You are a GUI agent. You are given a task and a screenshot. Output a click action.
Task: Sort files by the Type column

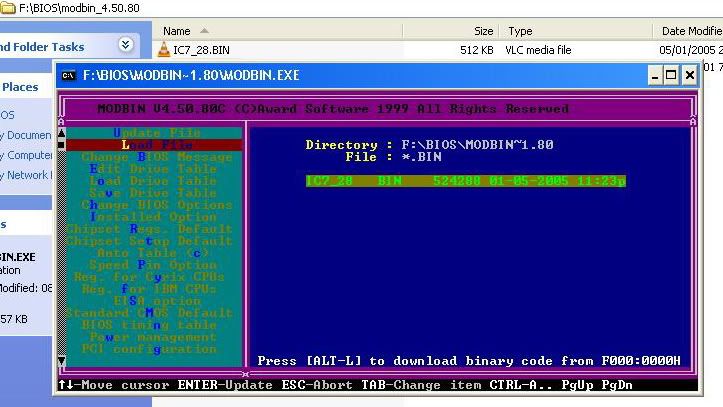520,31
